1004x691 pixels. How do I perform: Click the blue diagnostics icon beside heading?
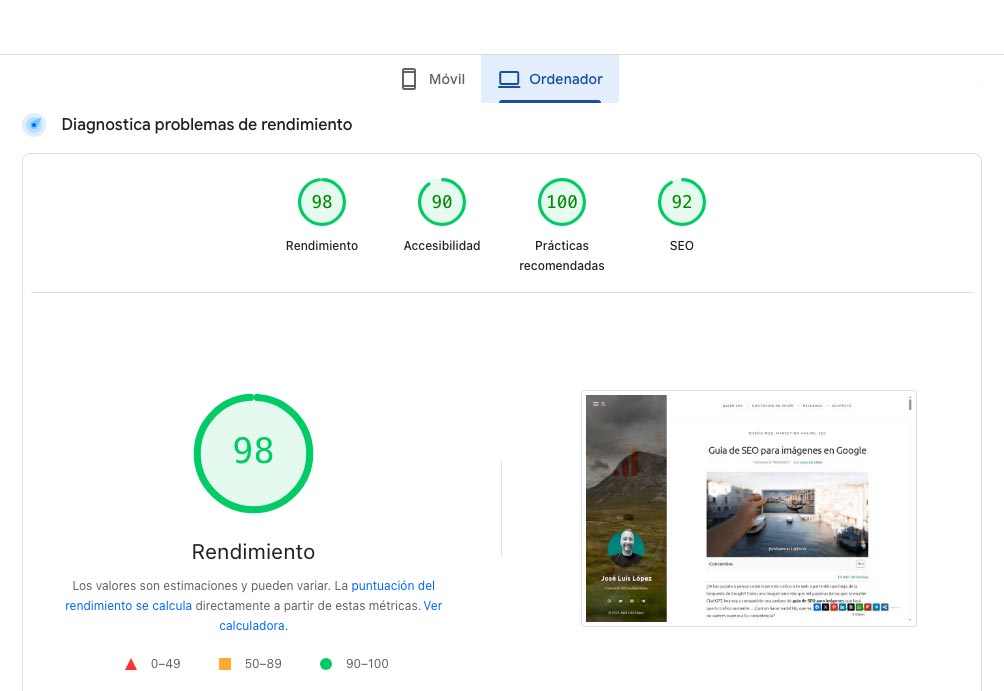[x=35, y=125]
